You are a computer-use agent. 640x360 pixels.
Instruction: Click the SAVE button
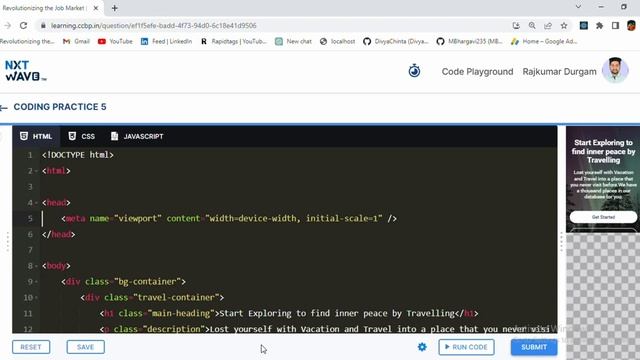[85, 347]
